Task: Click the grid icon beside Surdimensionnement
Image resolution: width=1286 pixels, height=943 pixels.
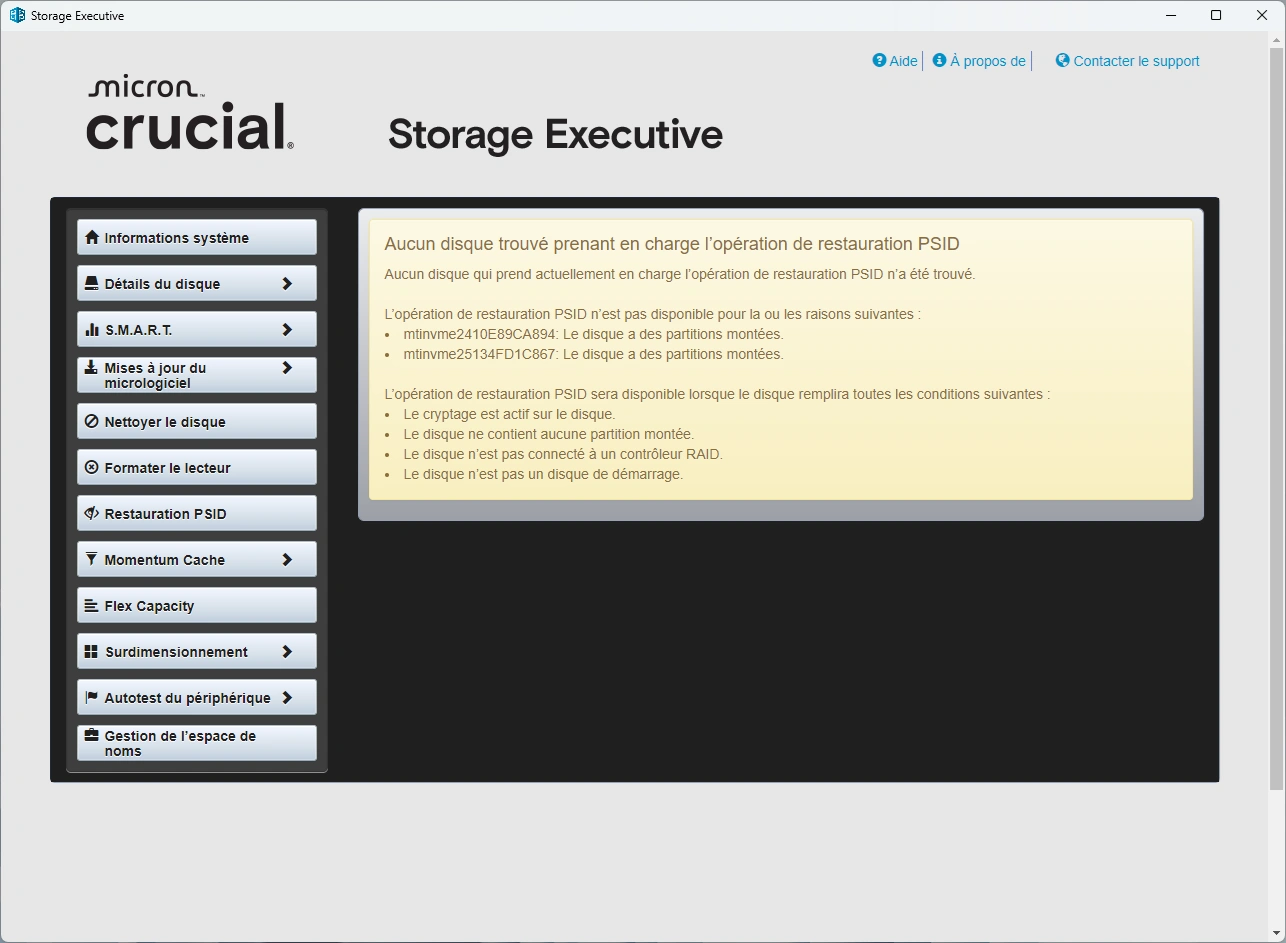Action: point(92,651)
